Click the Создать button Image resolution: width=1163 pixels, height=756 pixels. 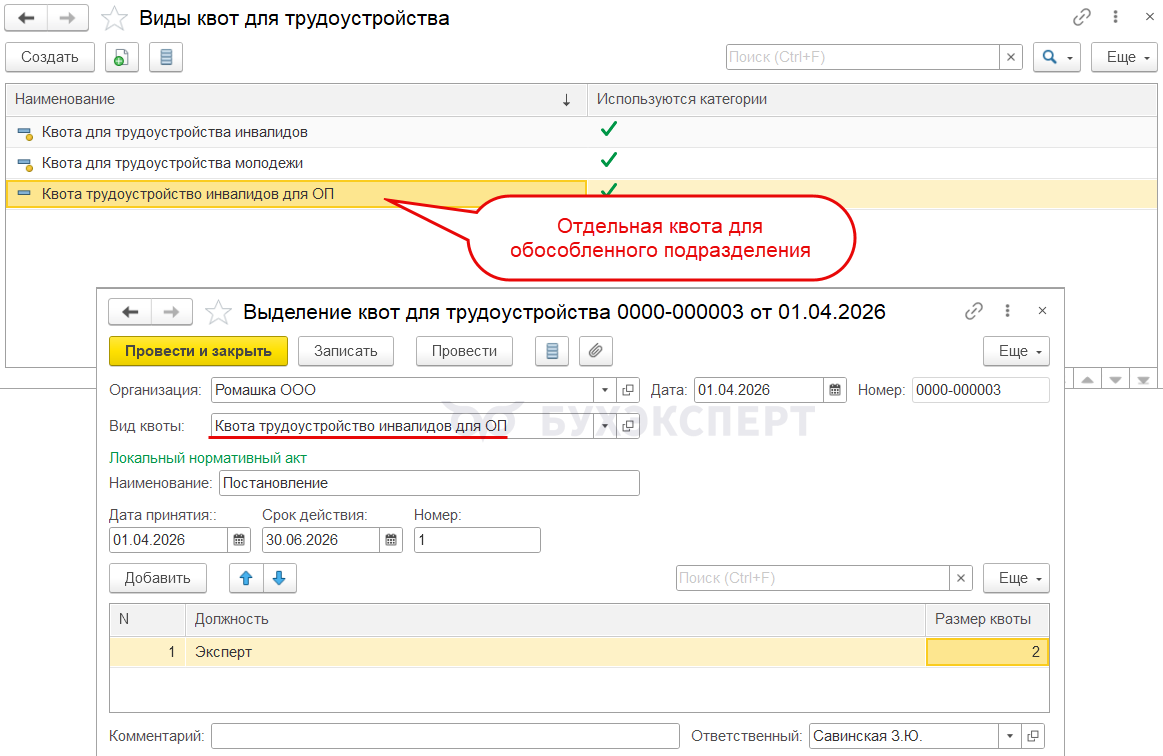50,57
